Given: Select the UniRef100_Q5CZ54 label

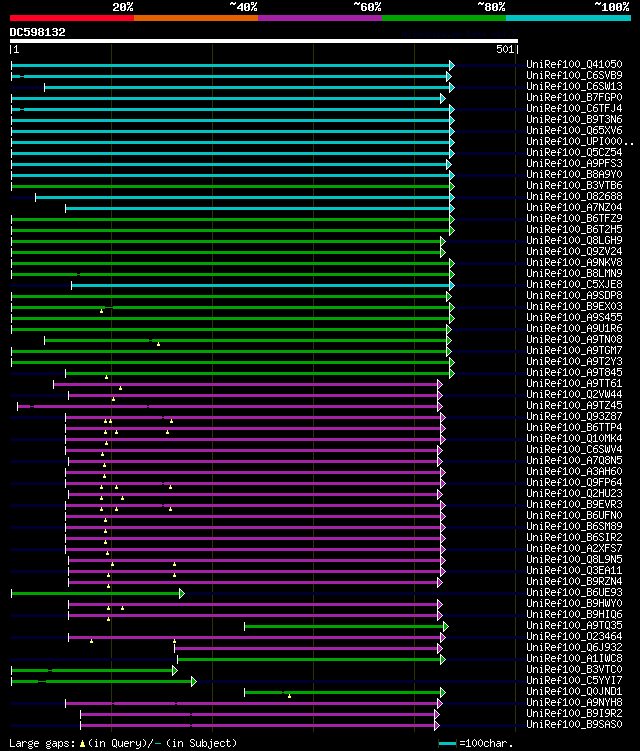Looking at the screenshot, I should click(574, 152).
